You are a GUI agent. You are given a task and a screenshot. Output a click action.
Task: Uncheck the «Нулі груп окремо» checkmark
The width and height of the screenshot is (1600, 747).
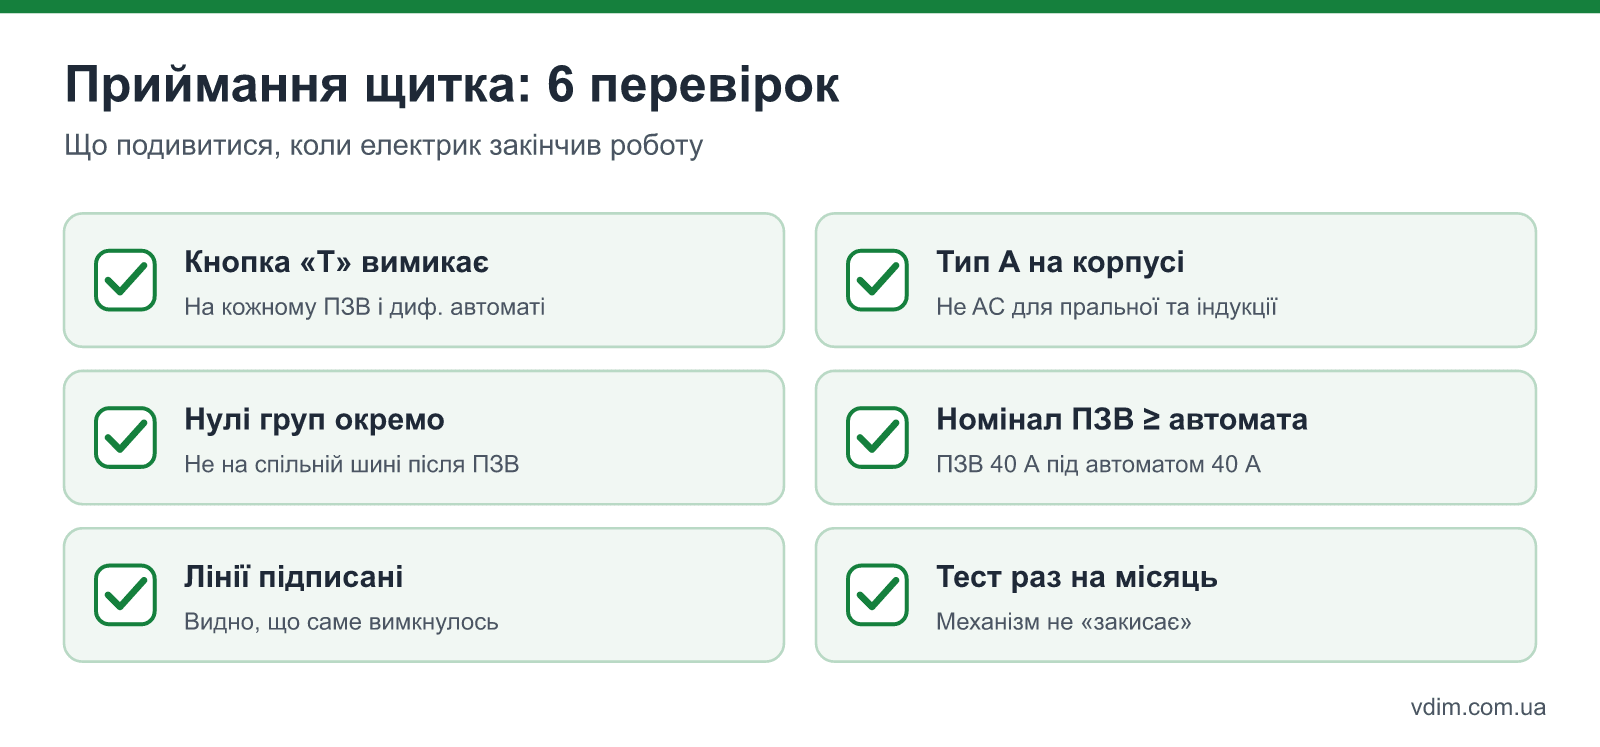click(x=125, y=437)
